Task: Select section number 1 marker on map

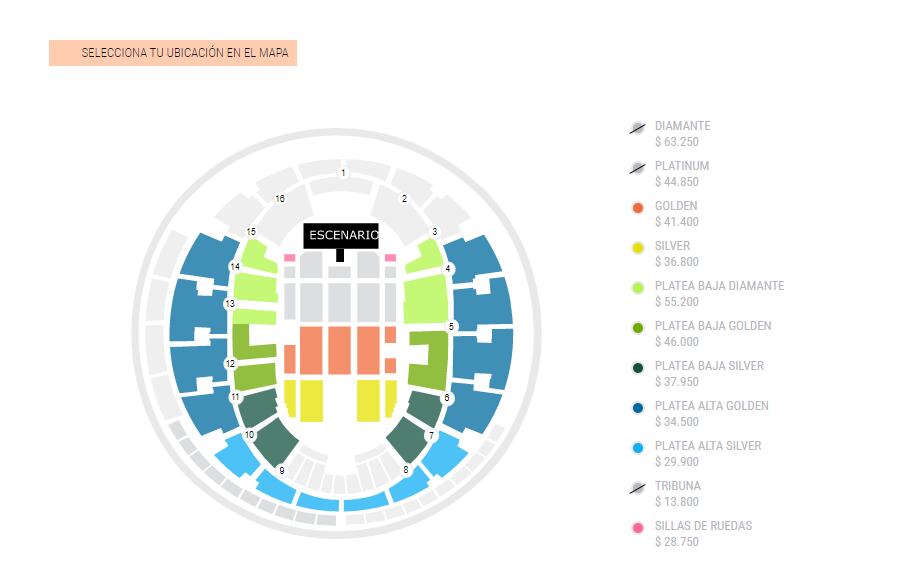Action: pos(343,173)
